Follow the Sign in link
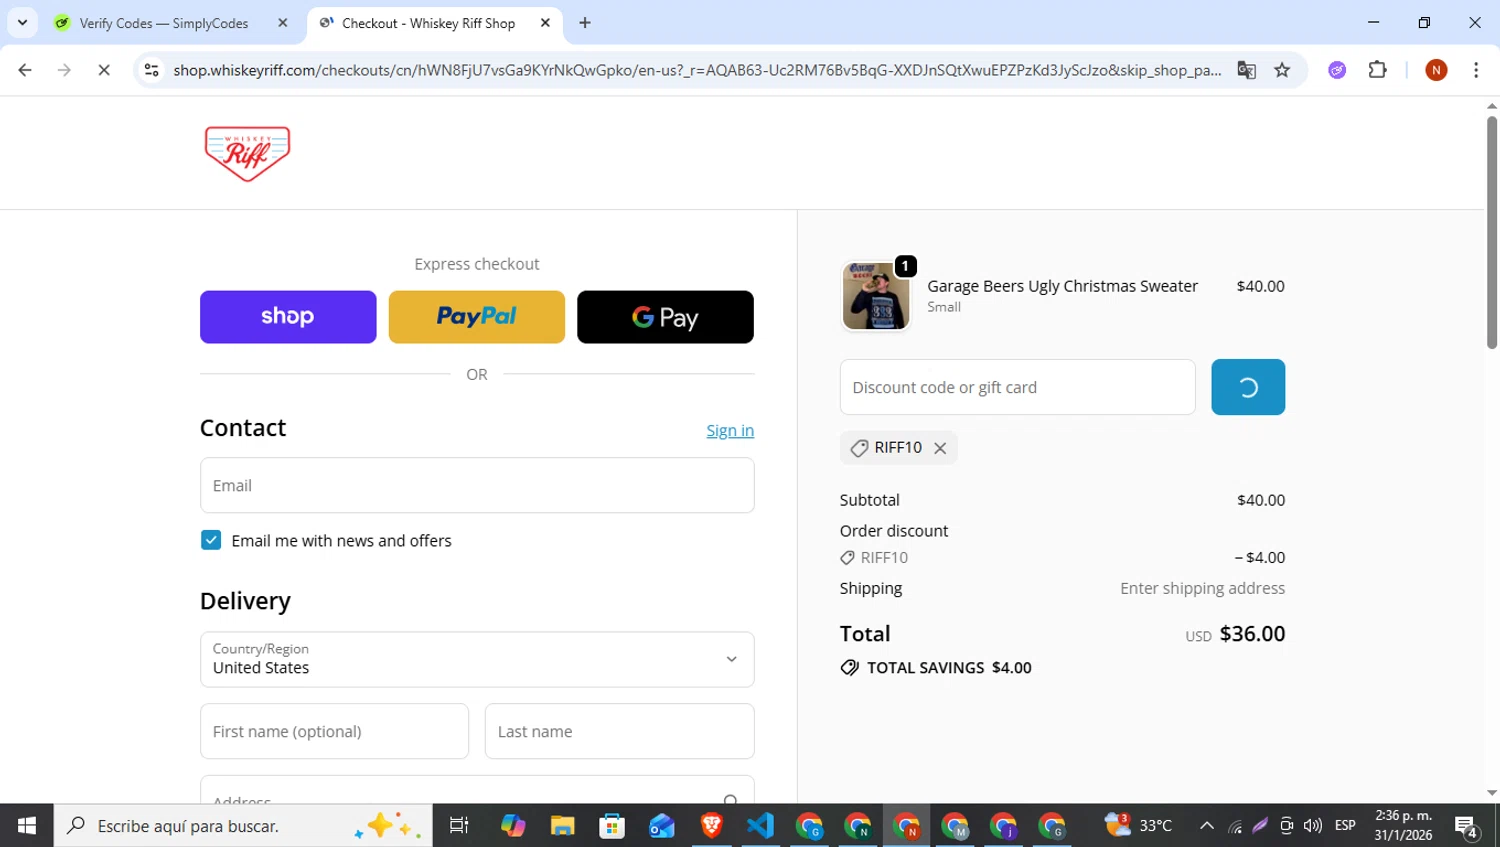The image size is (1500, 847). (730, 430)
